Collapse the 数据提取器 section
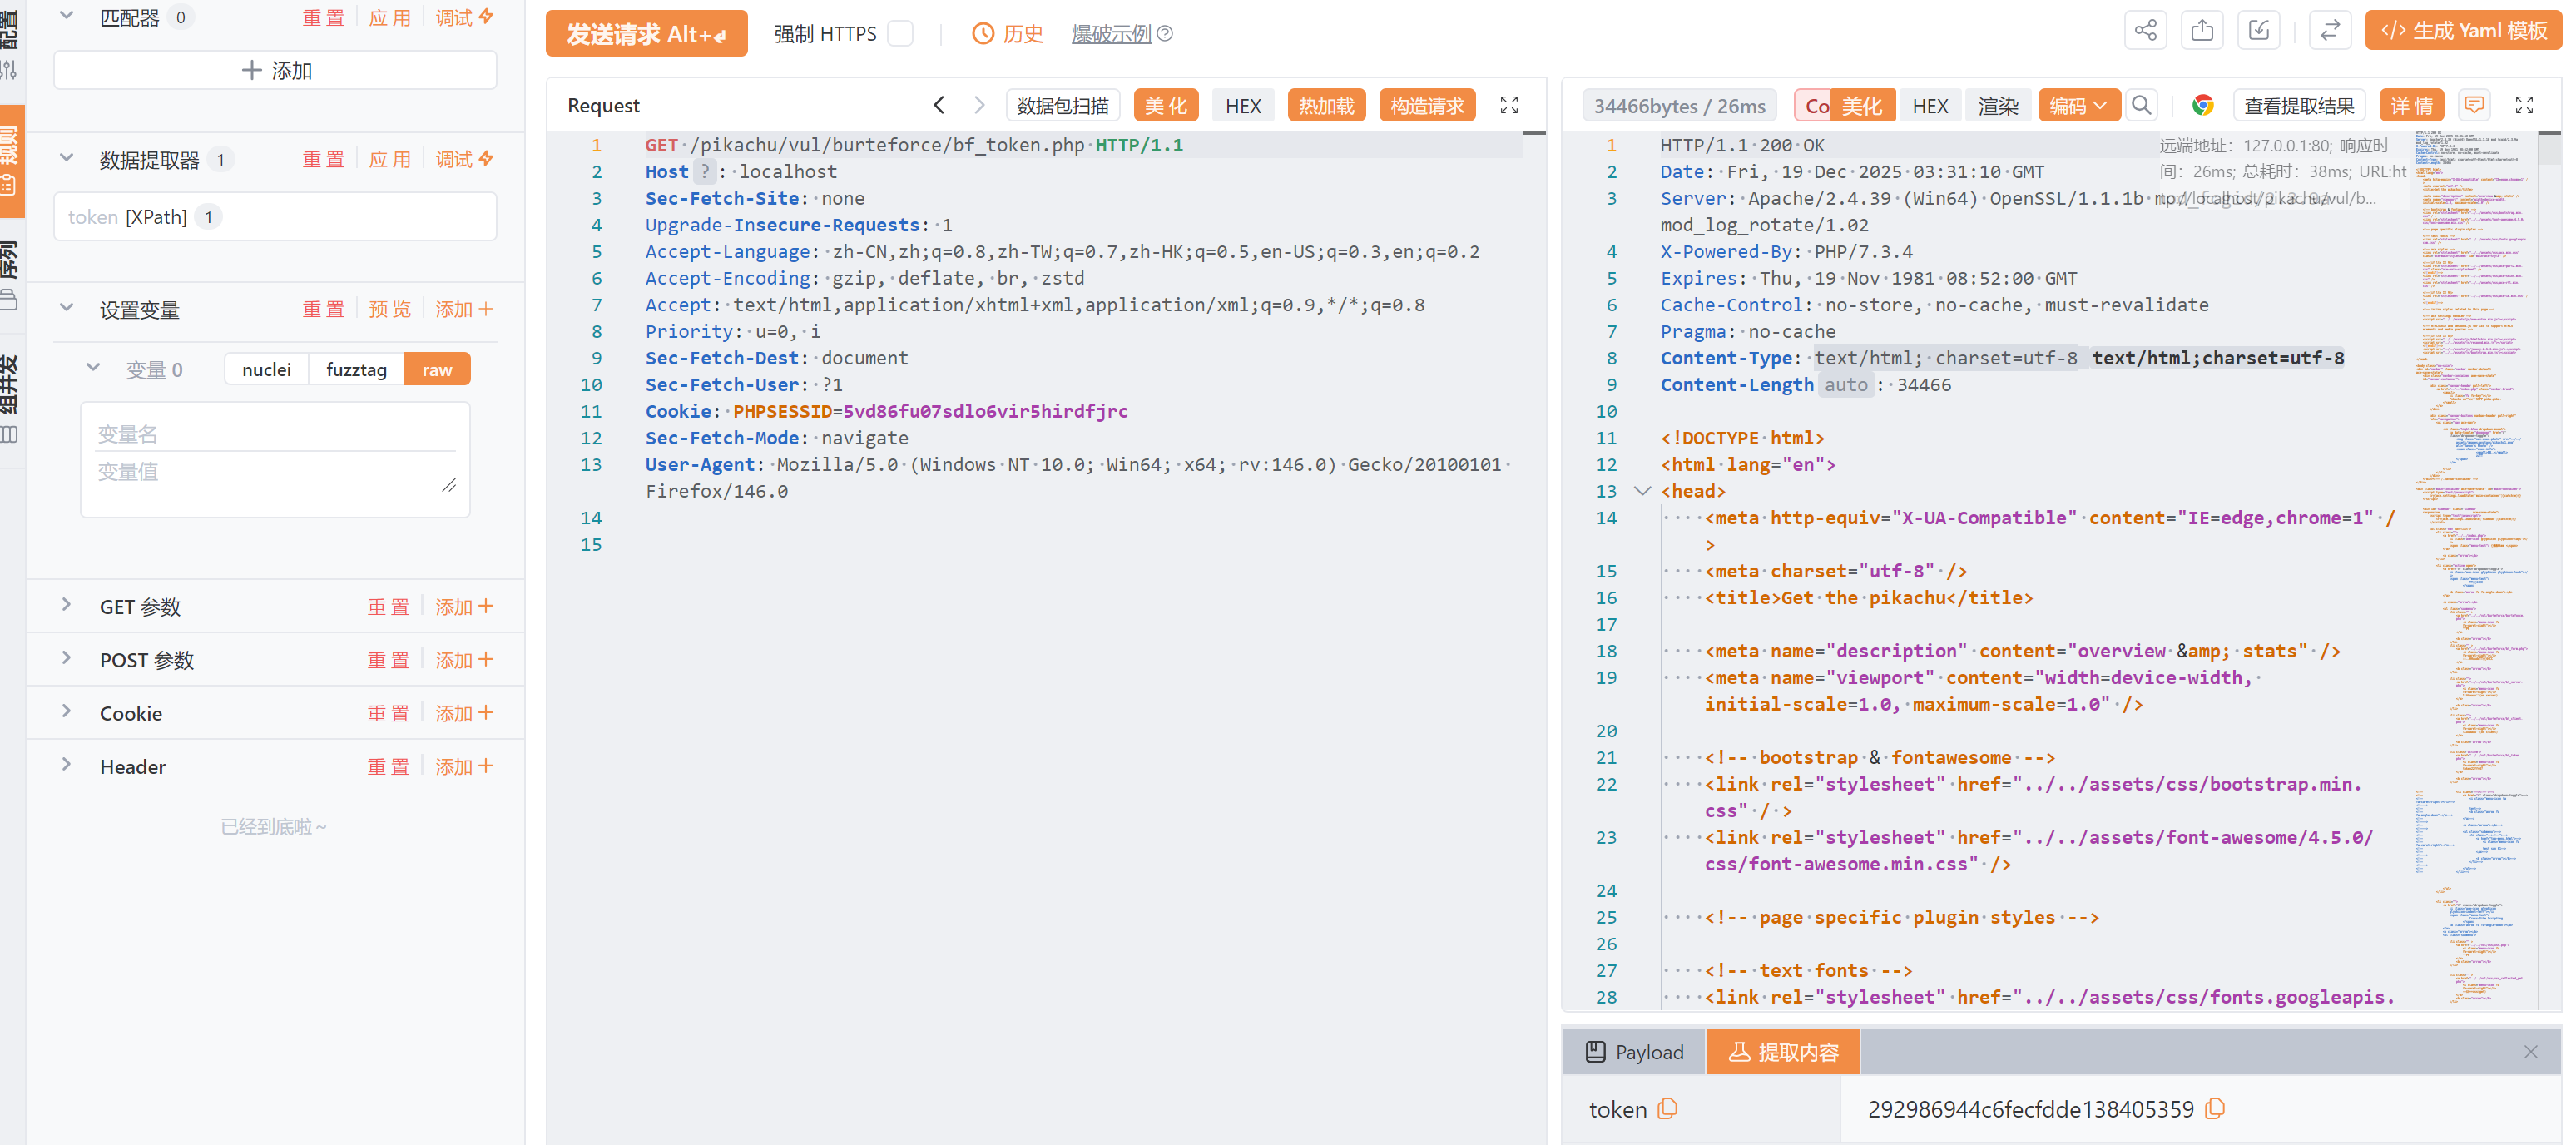 [66, 159]
